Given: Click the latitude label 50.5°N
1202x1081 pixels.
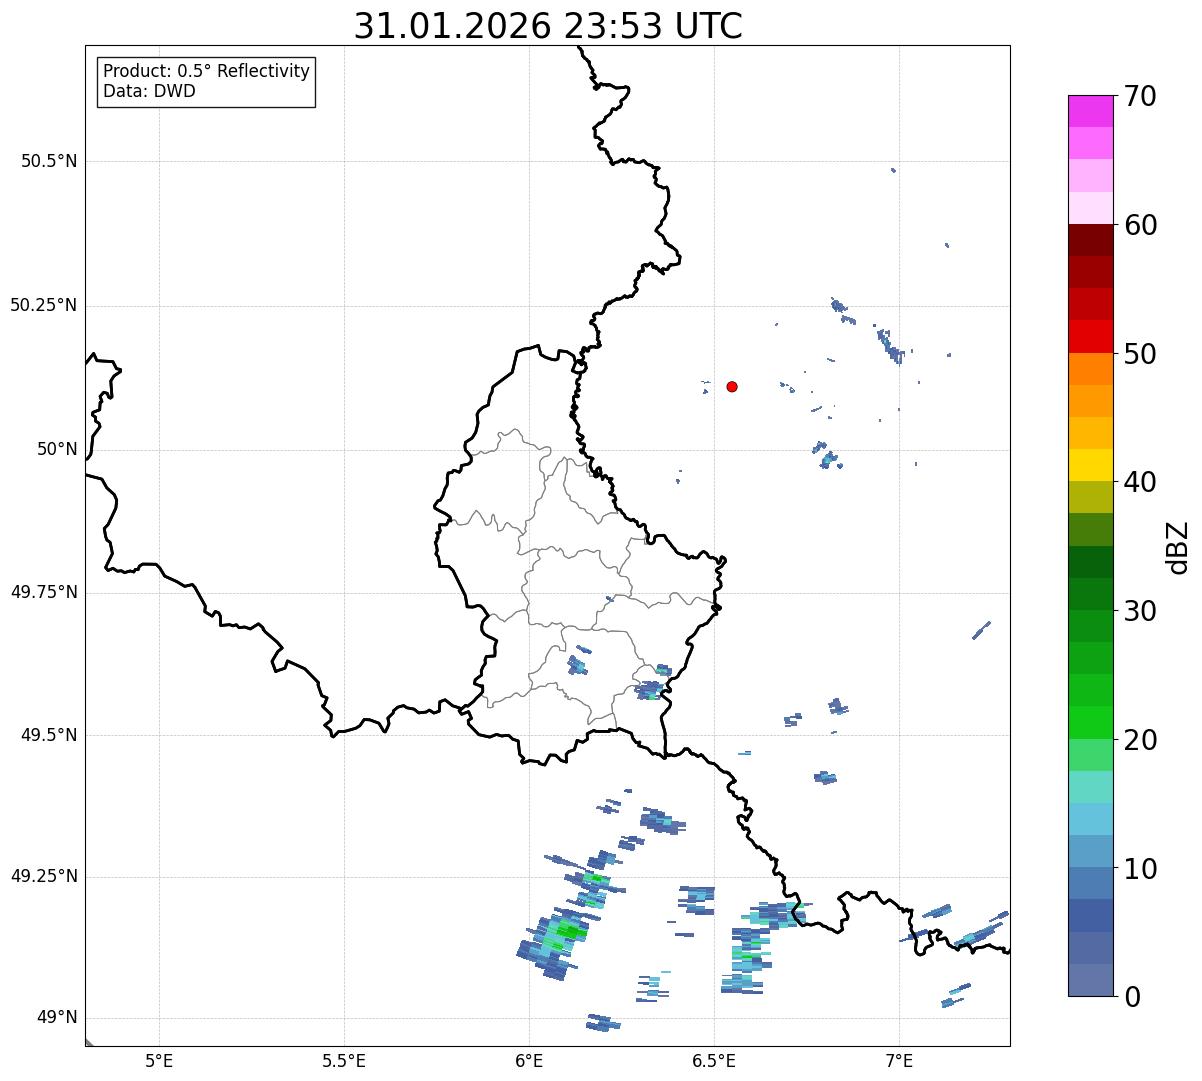Looking at the screenshot, I should tap(49, 161).
